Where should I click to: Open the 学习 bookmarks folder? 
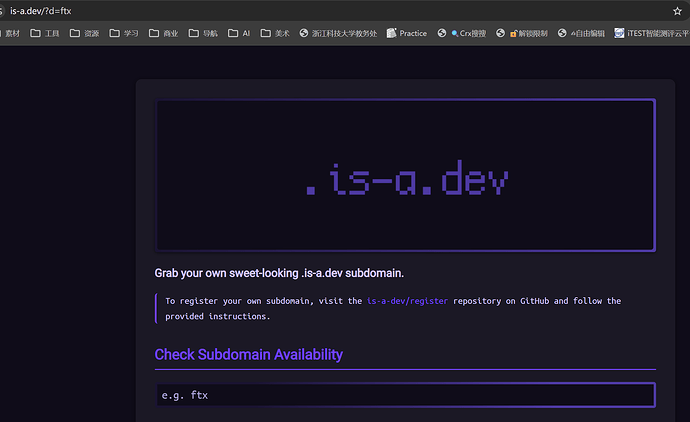coord(124,33)
